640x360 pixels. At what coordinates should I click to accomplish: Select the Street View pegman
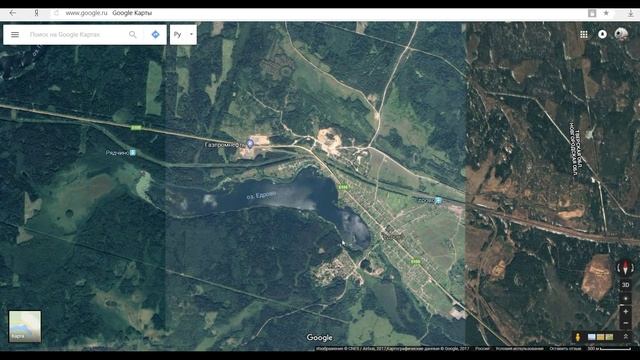click(578, 337)
